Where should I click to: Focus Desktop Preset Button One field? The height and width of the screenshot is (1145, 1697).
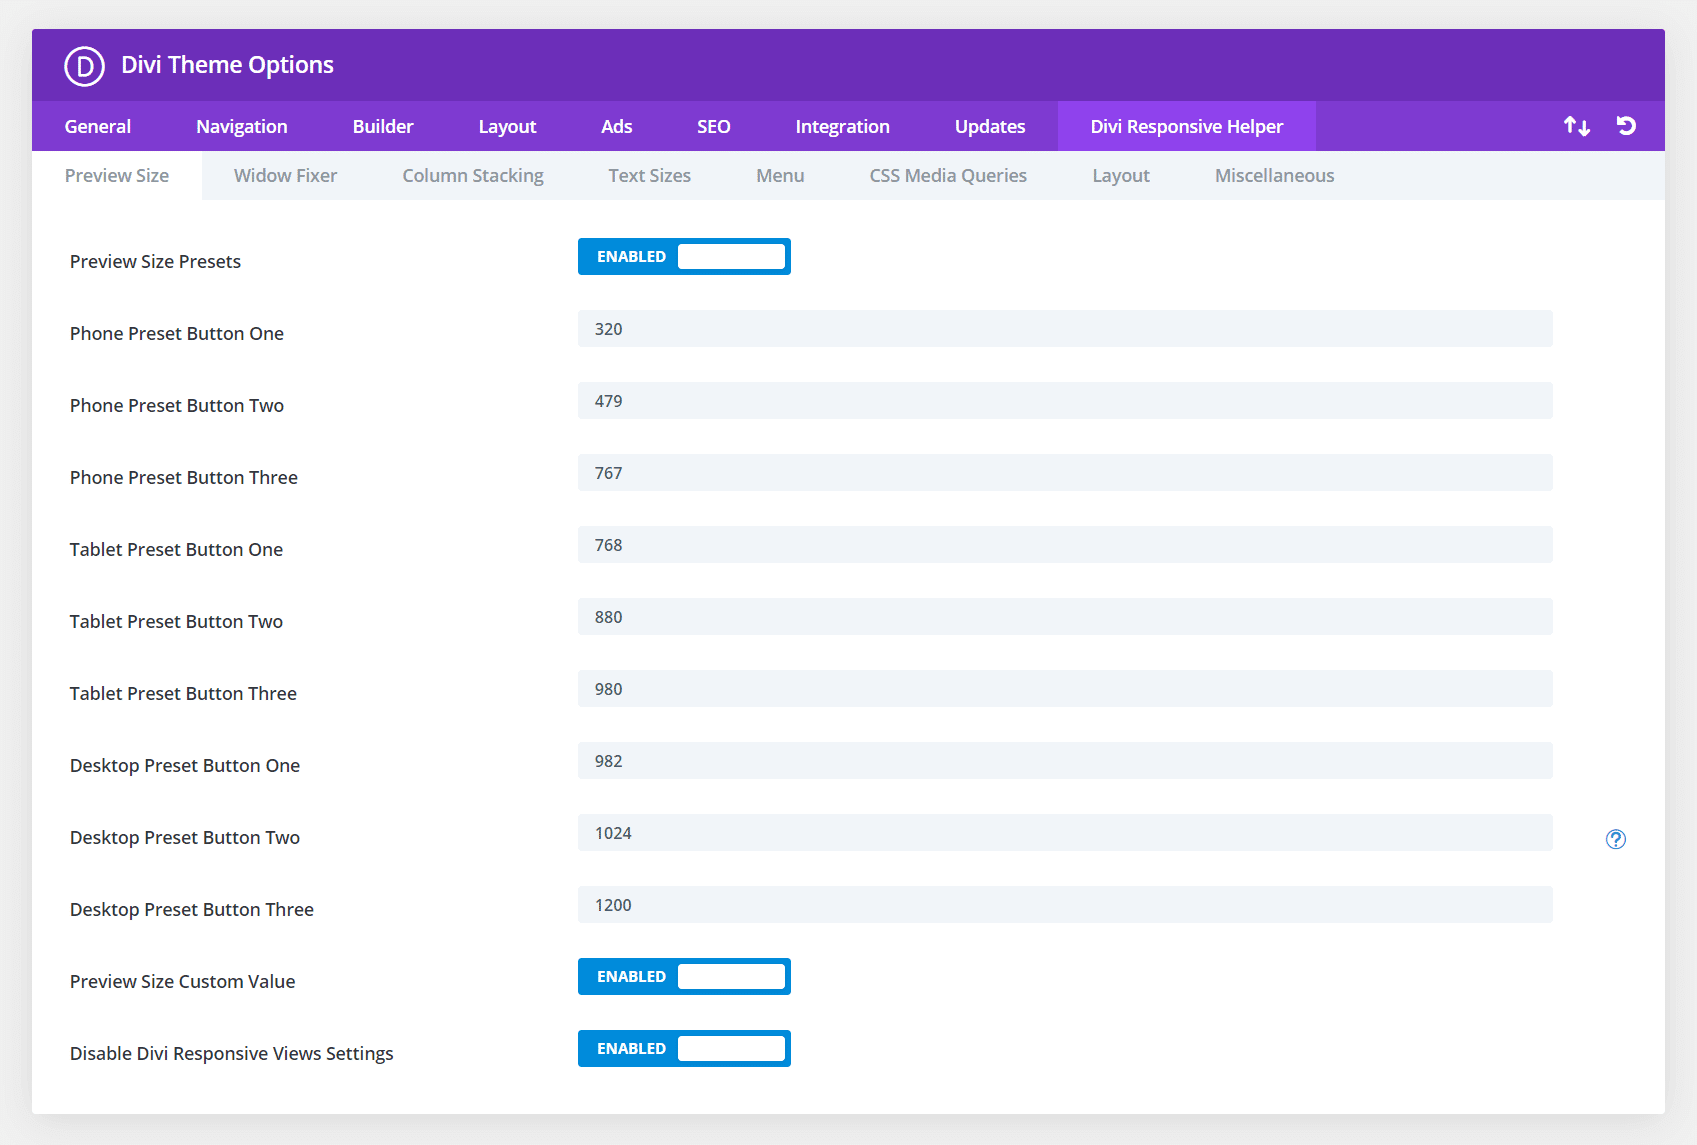(x=1065, y=761)
